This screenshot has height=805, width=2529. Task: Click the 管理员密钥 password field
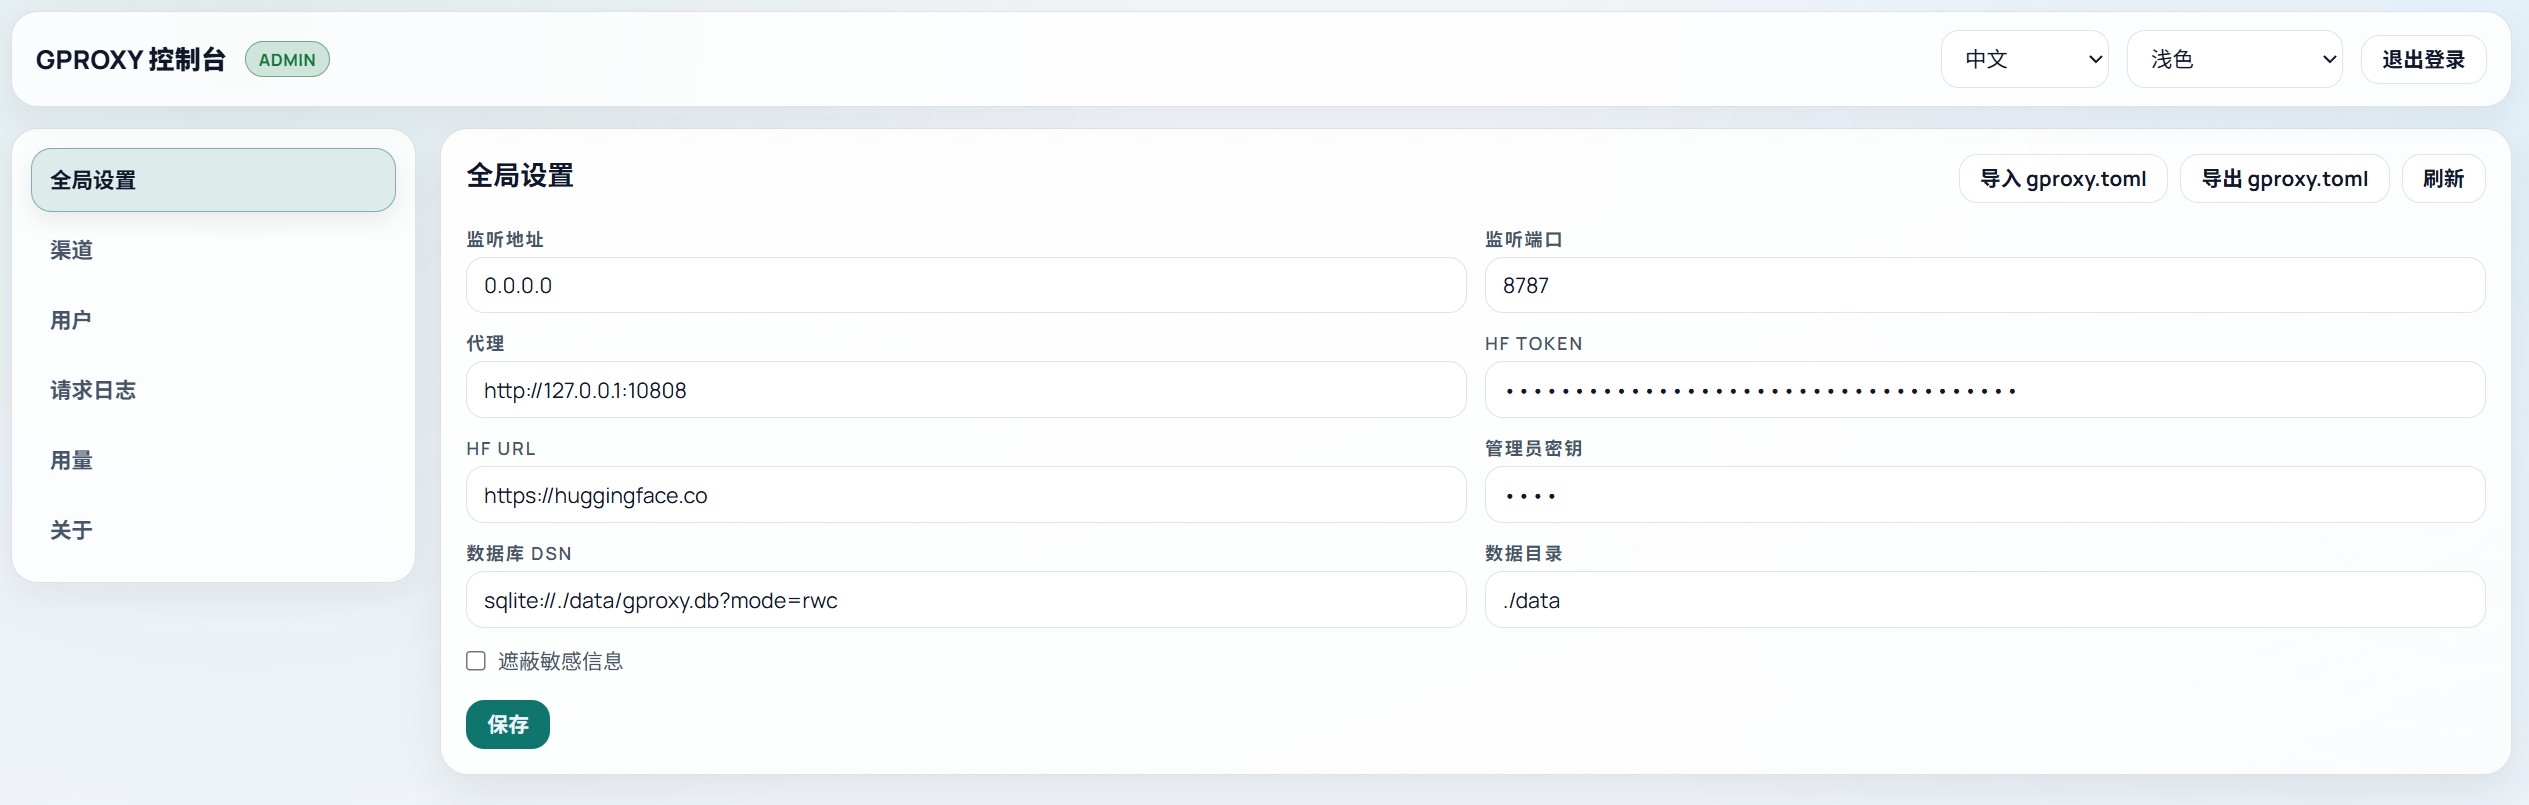click(1984, 495)
